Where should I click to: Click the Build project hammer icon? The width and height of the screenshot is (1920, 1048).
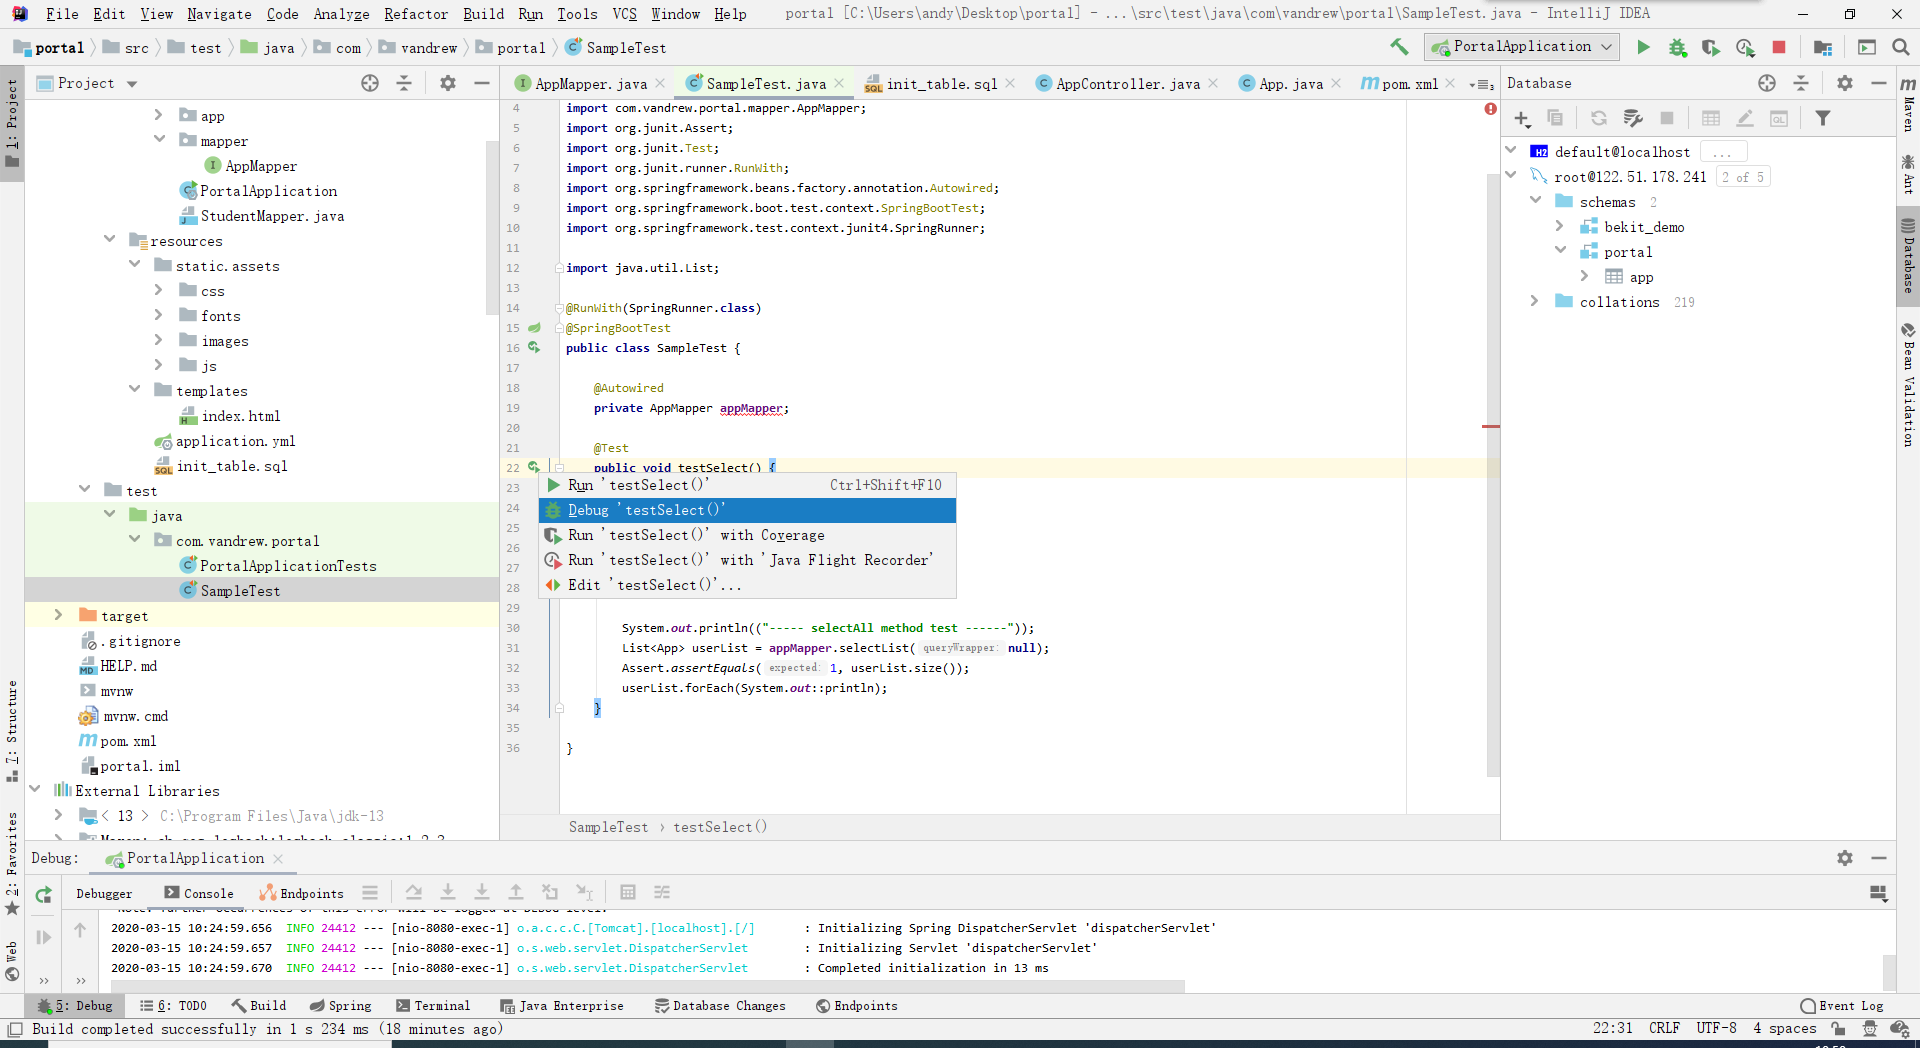pos(1399,47)
